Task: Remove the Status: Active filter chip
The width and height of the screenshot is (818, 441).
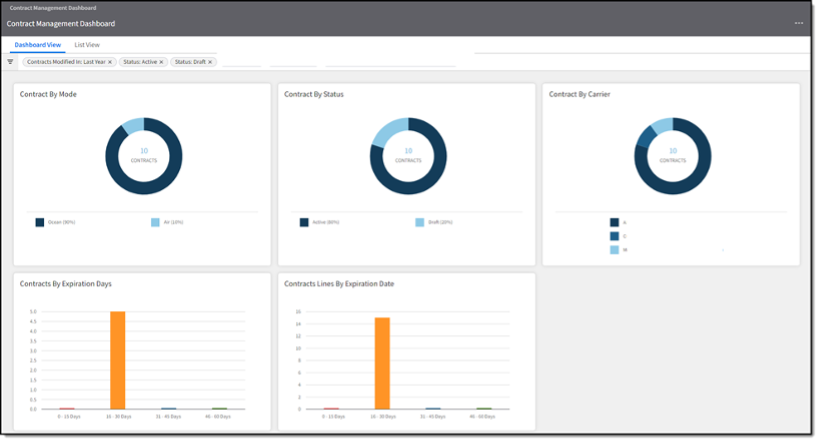Action: click(161, 62)
